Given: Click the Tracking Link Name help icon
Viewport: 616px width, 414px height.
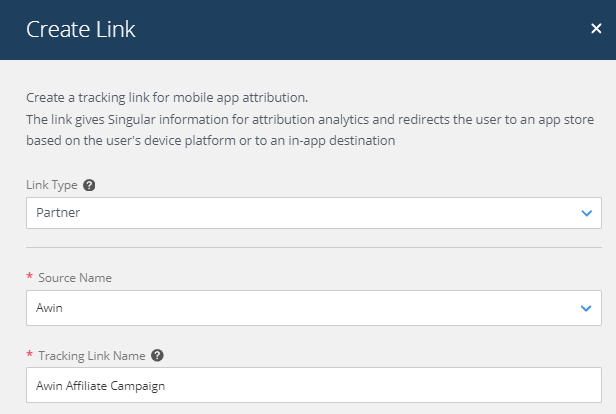Looking at the screenshot, I should coord(157,355).
